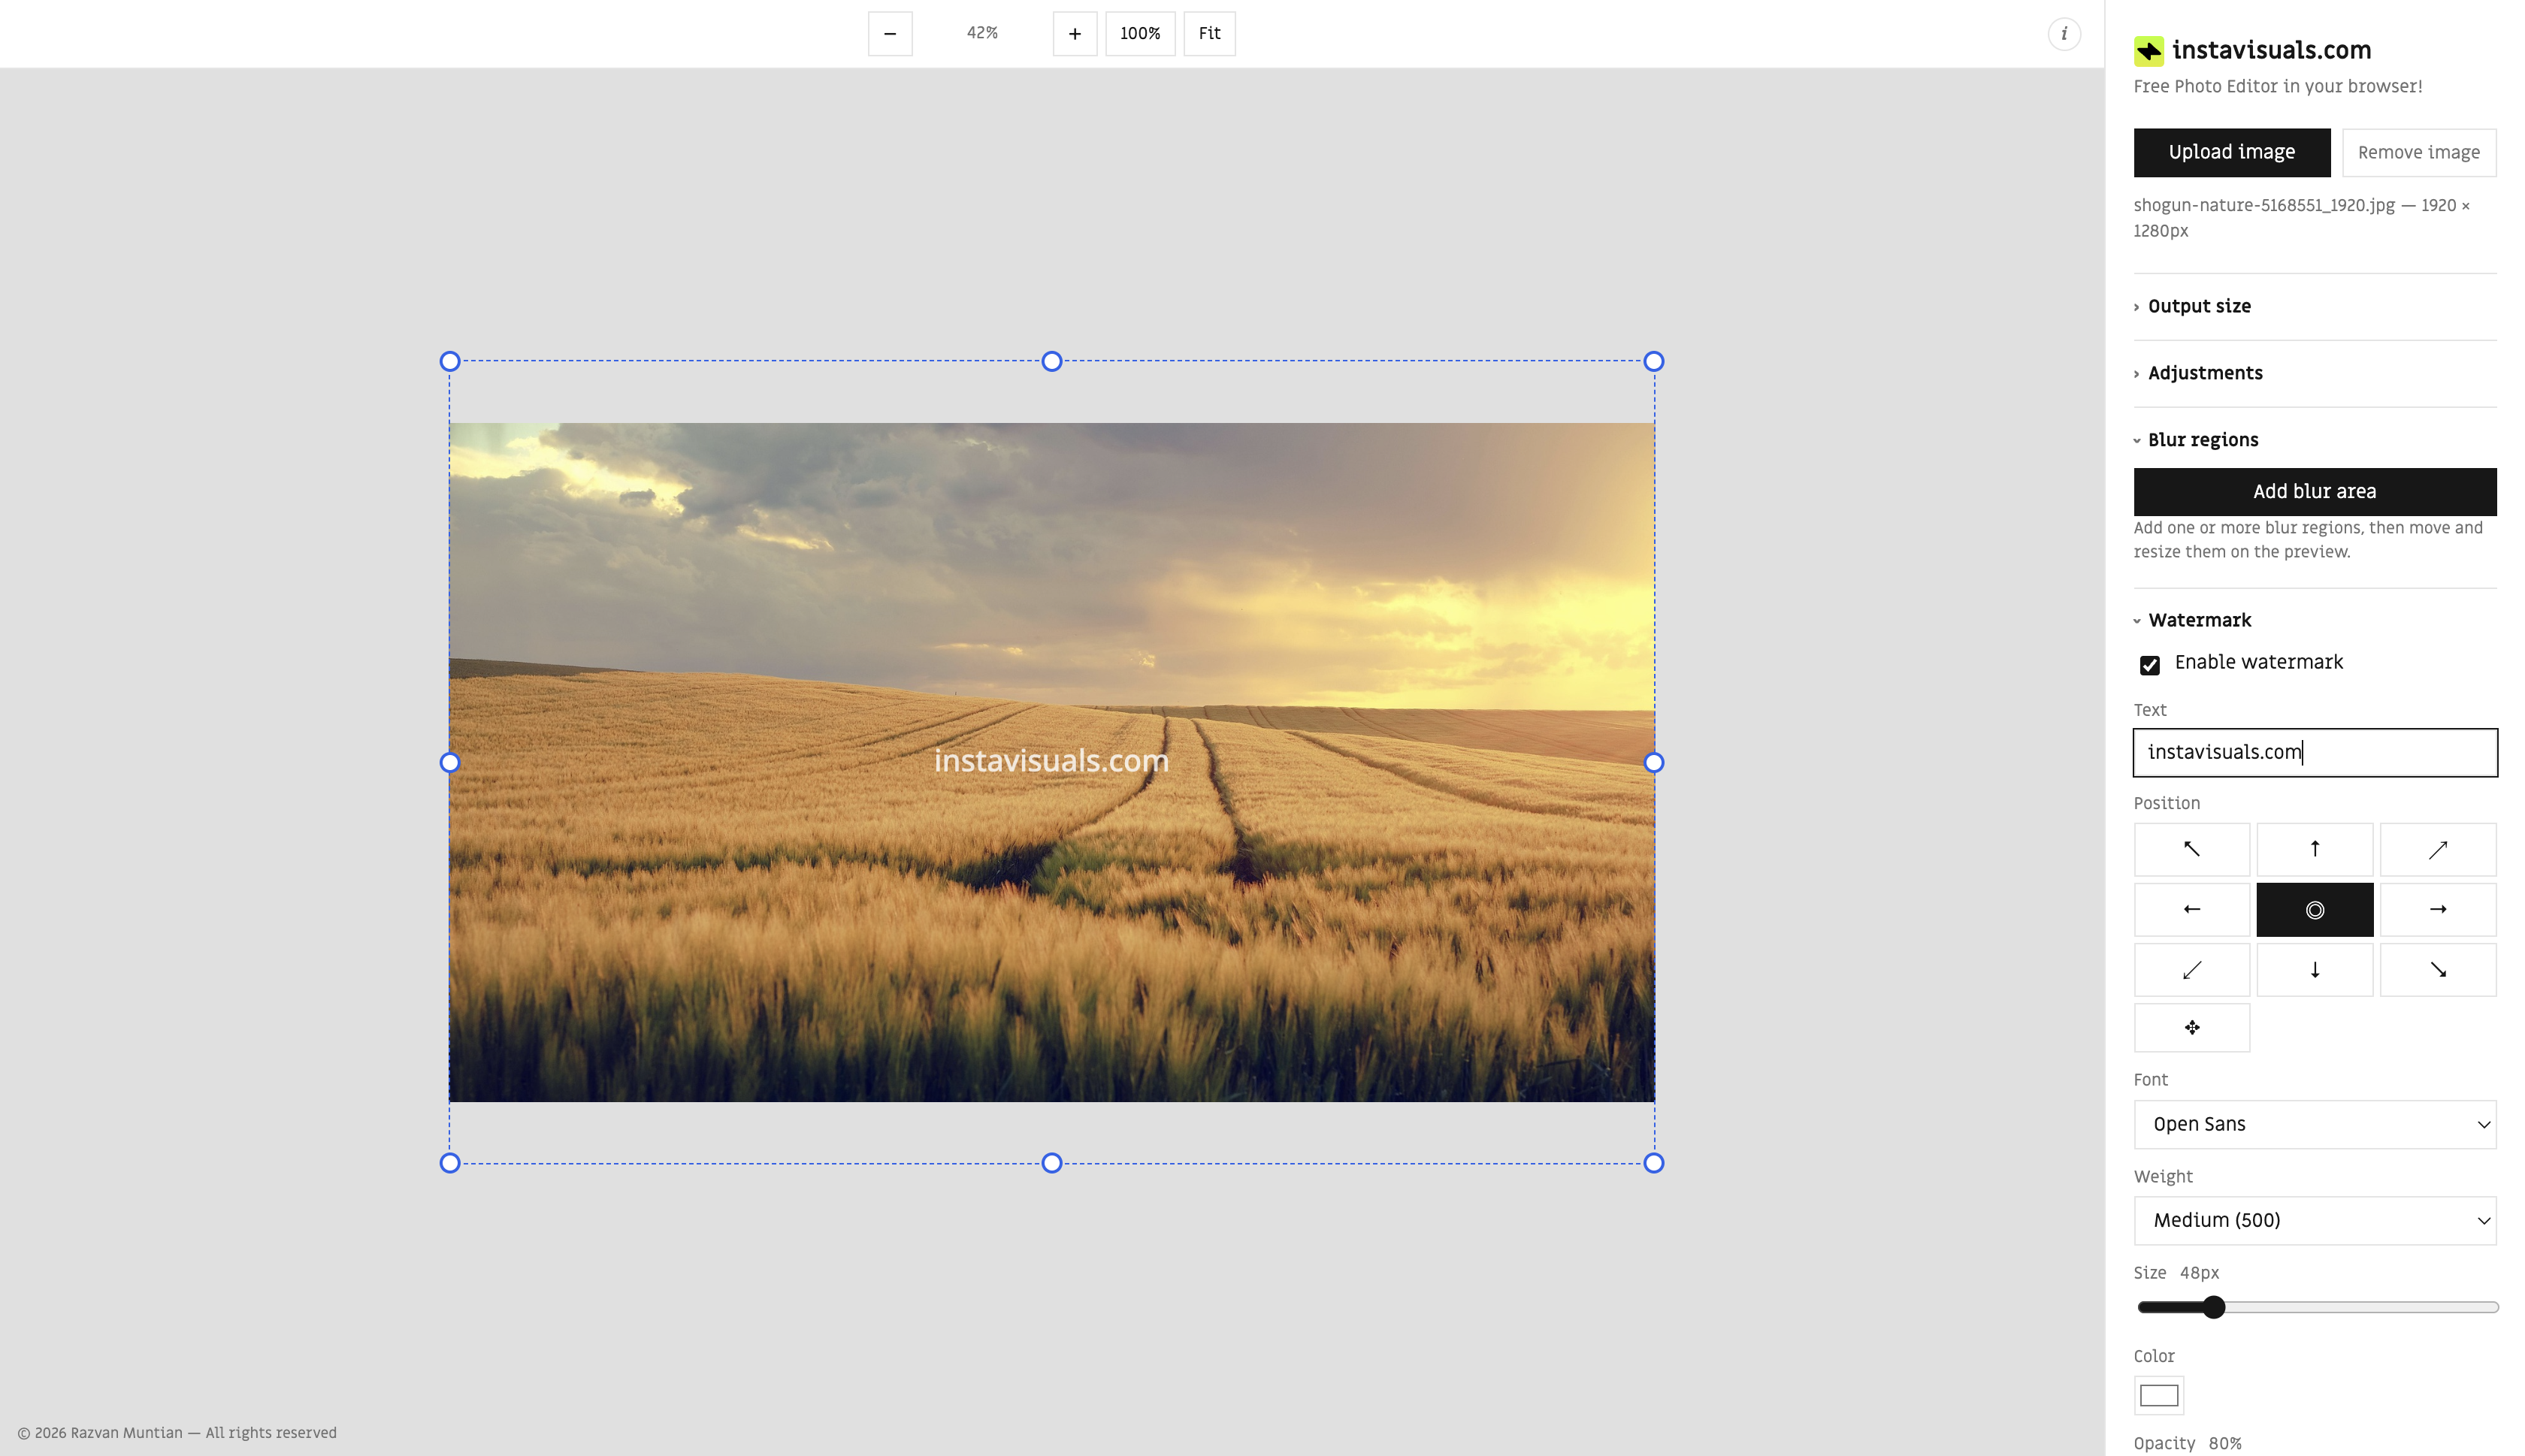Viewport: 2525px width, 1456px height.
Task: Click the watermark Text input field
Action: coord(2314,752)
